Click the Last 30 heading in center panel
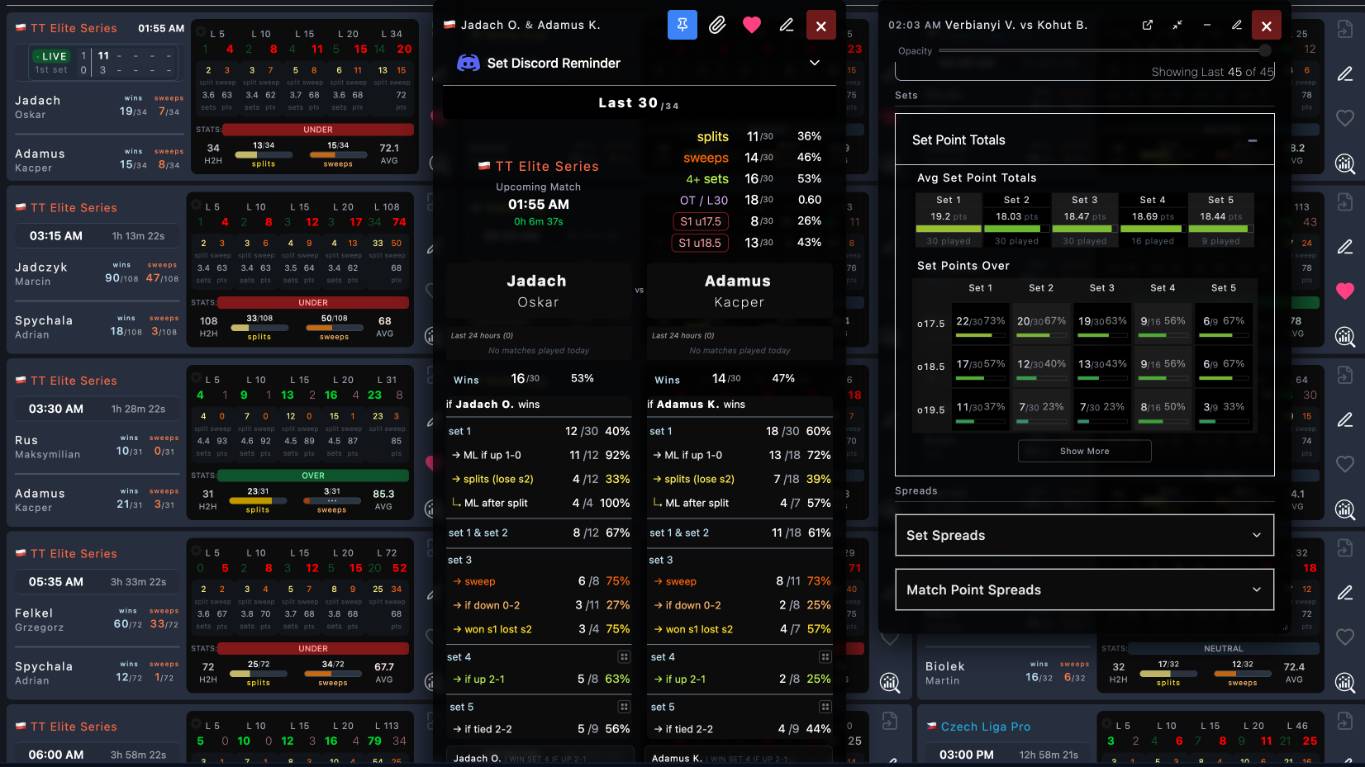1365x767 pixels. pos(639,103)
